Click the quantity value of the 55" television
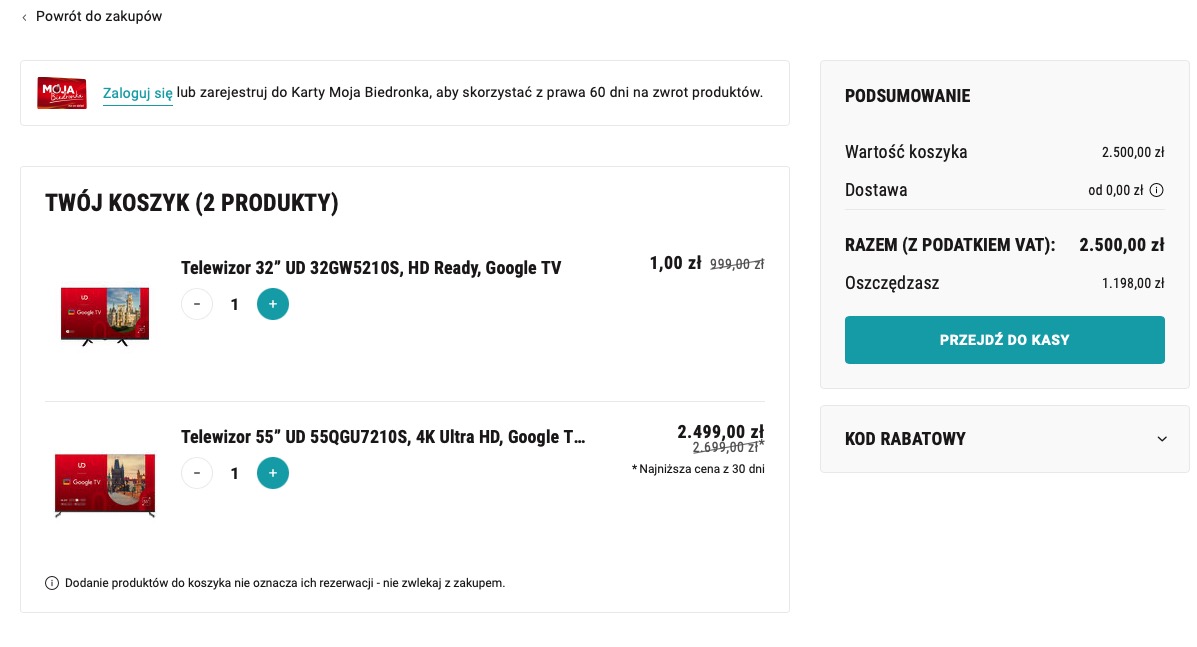The width and height of the screenshot is (1197, 647). [x=234, y=474]
